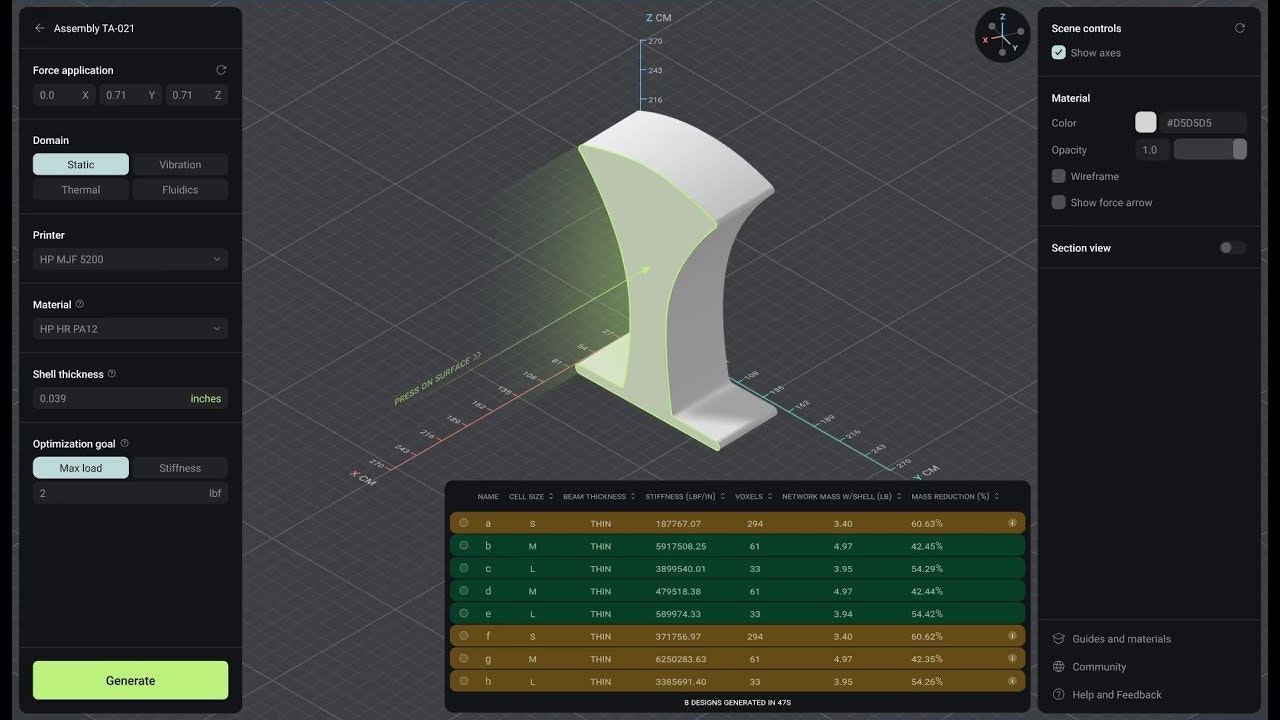
Task: Turn on the Section view toggle
Action: tap(1232, 248)
